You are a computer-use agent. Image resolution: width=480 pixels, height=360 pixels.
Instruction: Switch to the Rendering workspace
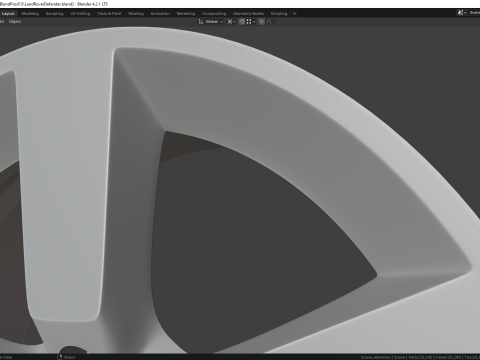(x=186, y=14)
